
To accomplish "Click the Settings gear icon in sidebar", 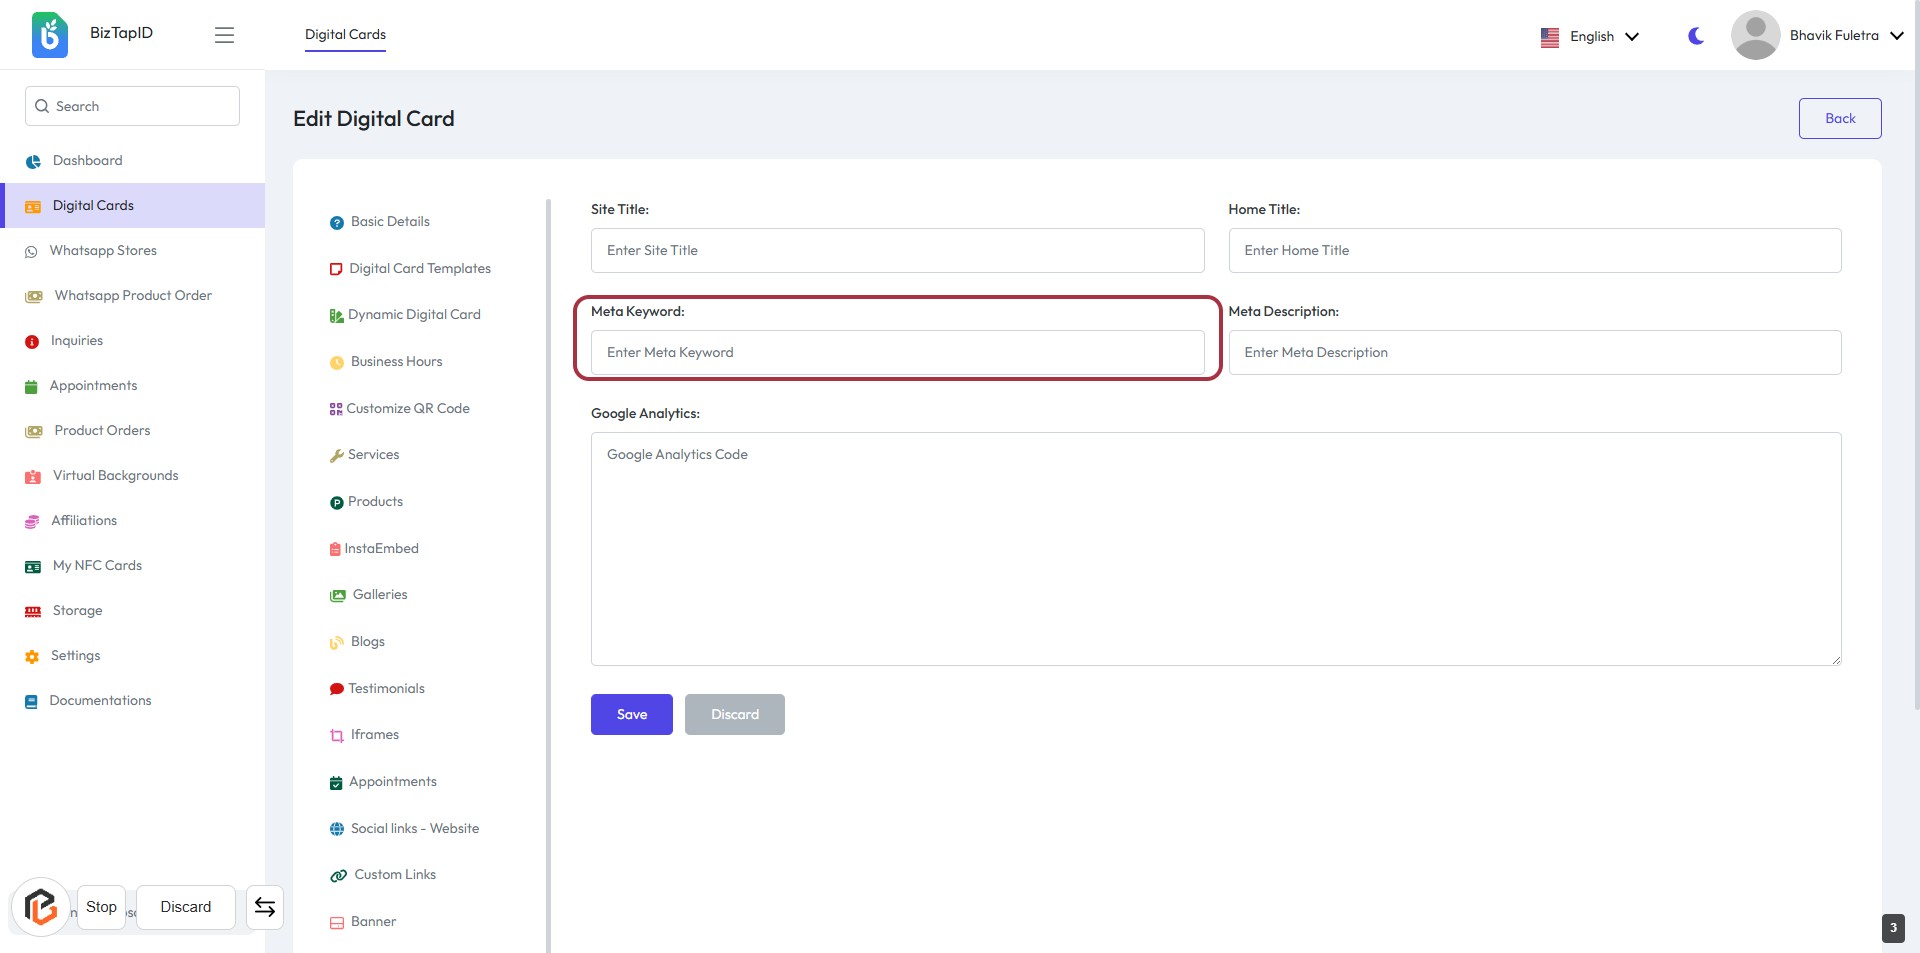I will (32, 656).
